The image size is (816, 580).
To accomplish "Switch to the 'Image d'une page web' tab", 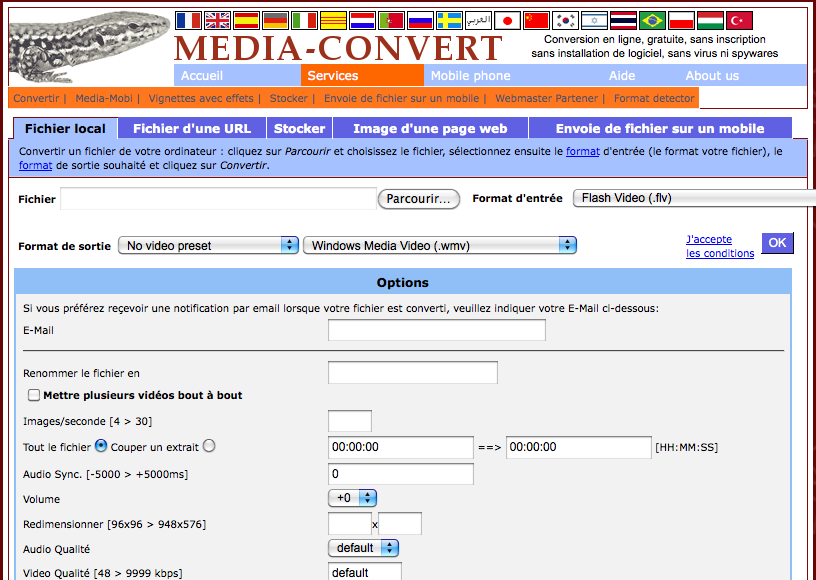I will pyautogui.click(x=430, y=128).
